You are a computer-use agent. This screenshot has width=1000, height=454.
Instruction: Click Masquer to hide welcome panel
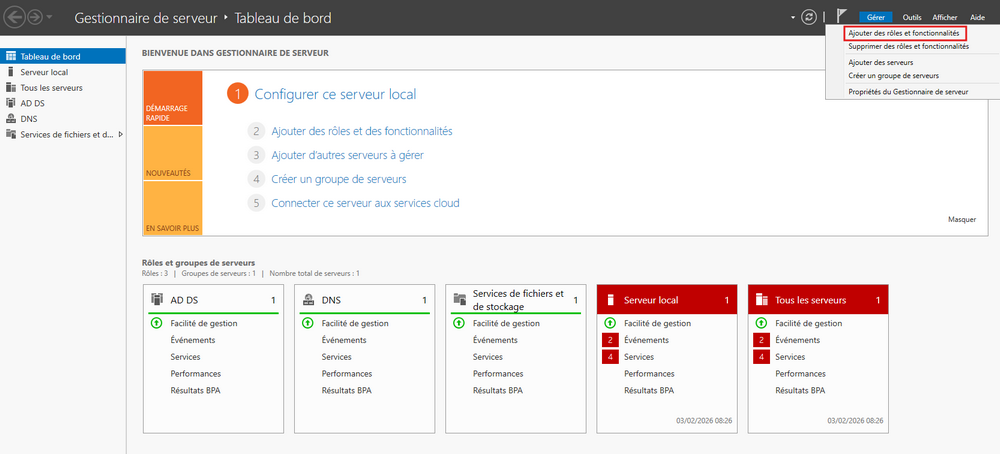(x=961, y=219)
